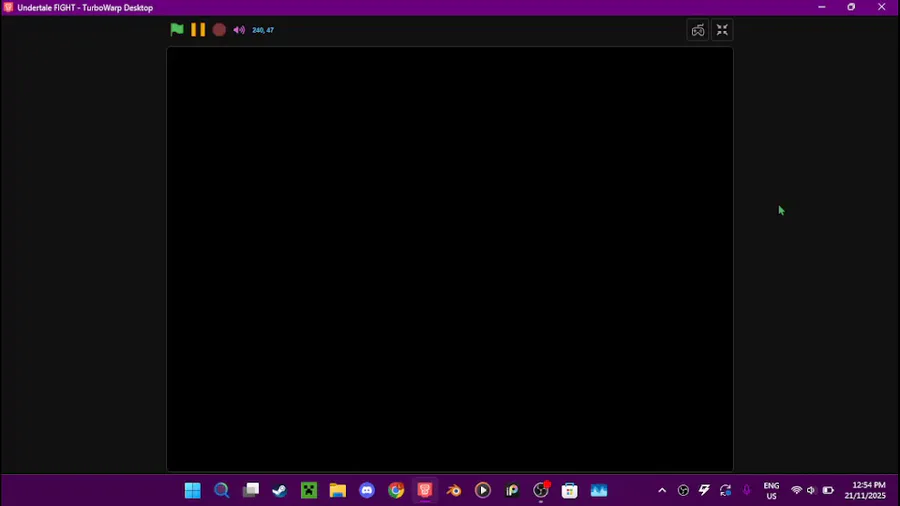Open the blue chart app on taskbar
This screenshot has width=900, height=506.
(x=599, y=491)
